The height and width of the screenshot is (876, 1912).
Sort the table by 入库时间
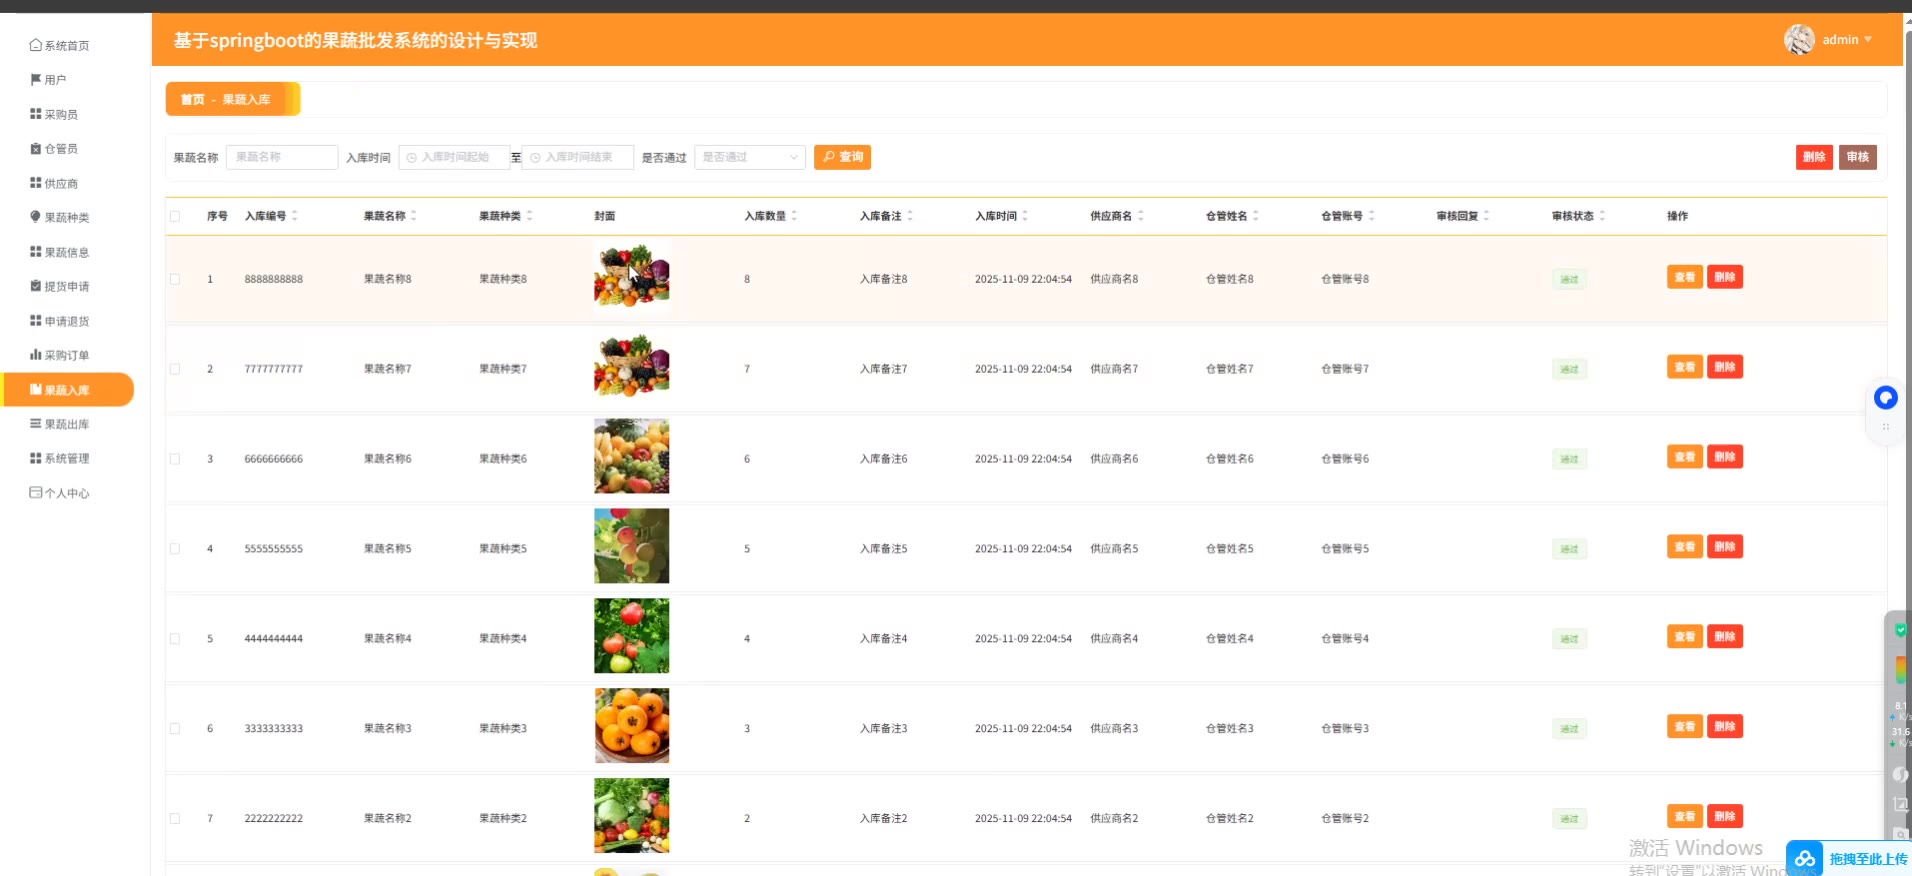[1025, 216]
